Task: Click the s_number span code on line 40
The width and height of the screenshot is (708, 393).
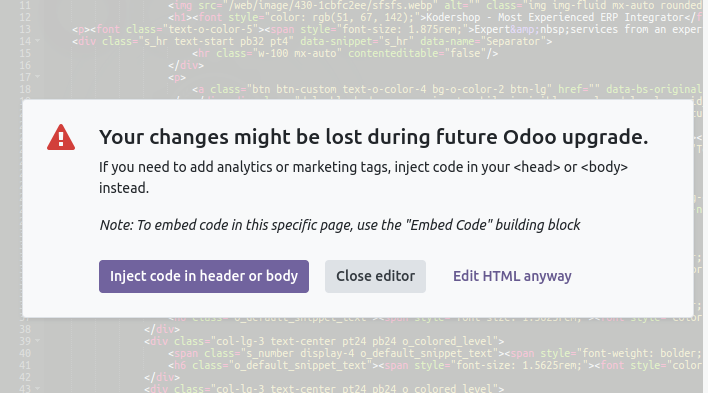Action: [436, 353]
